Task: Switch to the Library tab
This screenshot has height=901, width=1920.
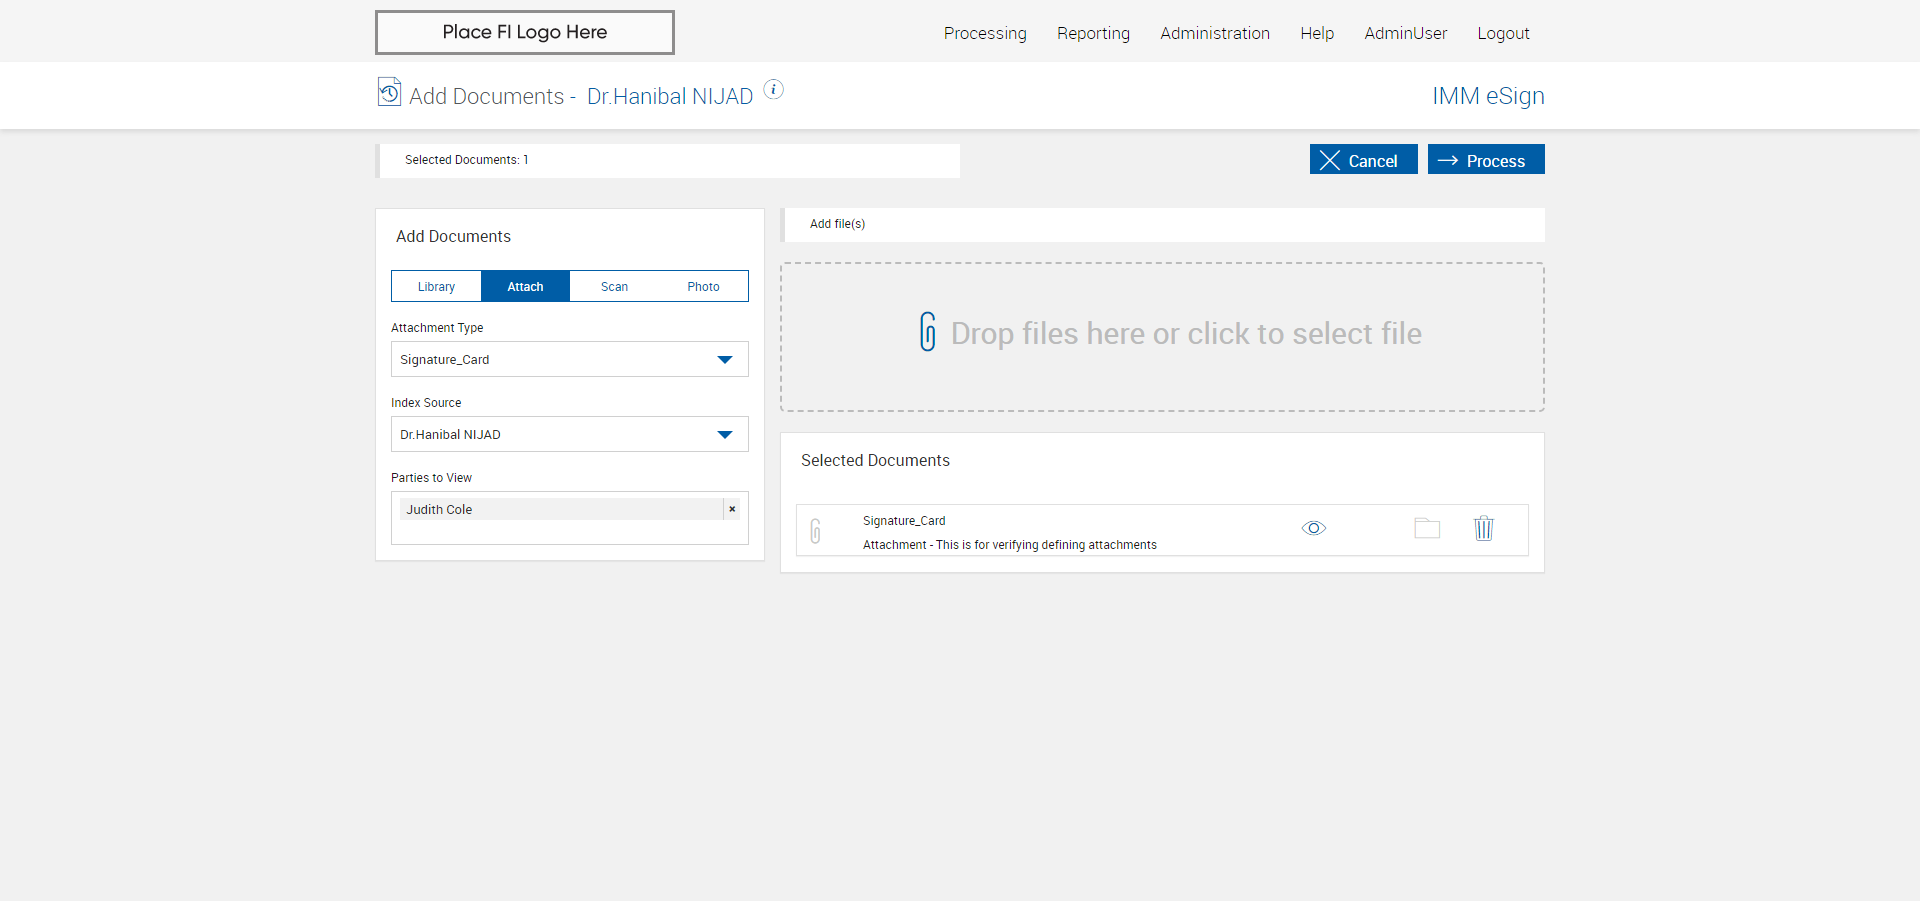Action: pos(436,287)
